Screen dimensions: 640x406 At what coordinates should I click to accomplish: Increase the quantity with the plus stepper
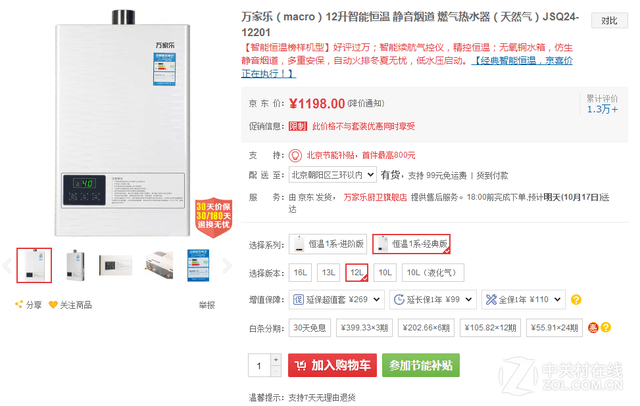coord(276,359)
